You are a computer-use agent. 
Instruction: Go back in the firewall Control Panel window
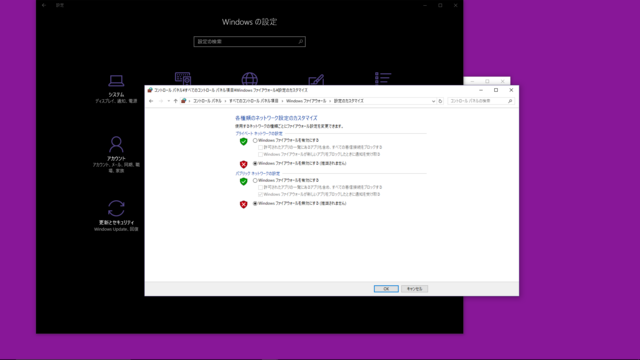pos(151,101)
